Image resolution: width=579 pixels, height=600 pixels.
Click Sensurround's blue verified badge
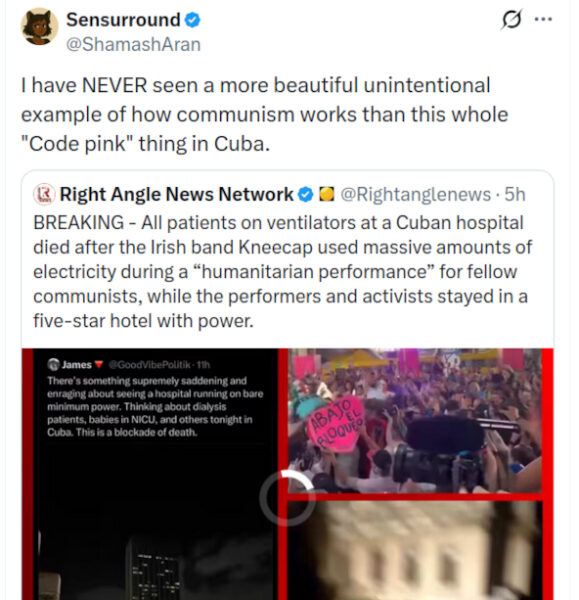coord(192,20)
